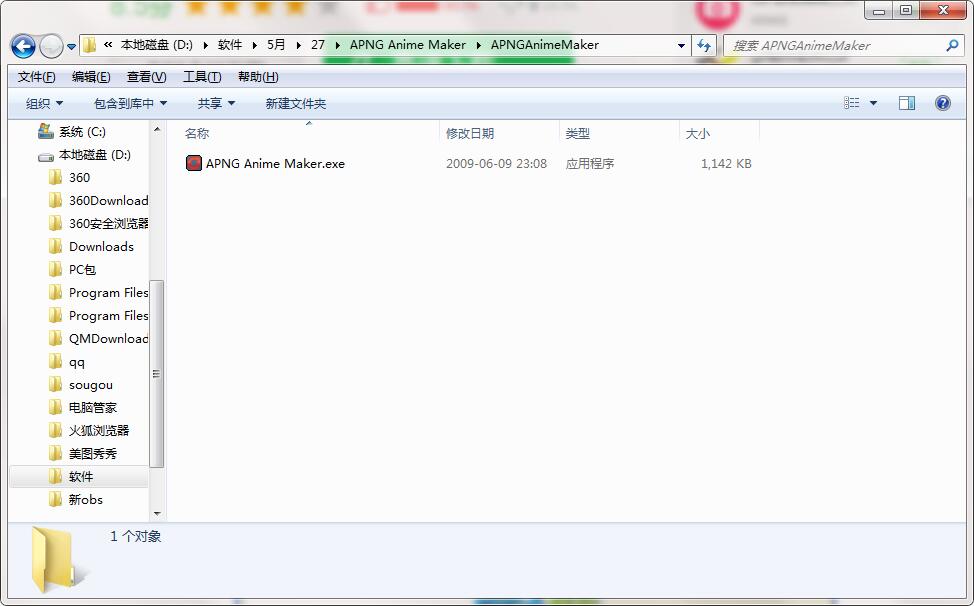Select 软件 in the address breadcrumb

point(230,45)
